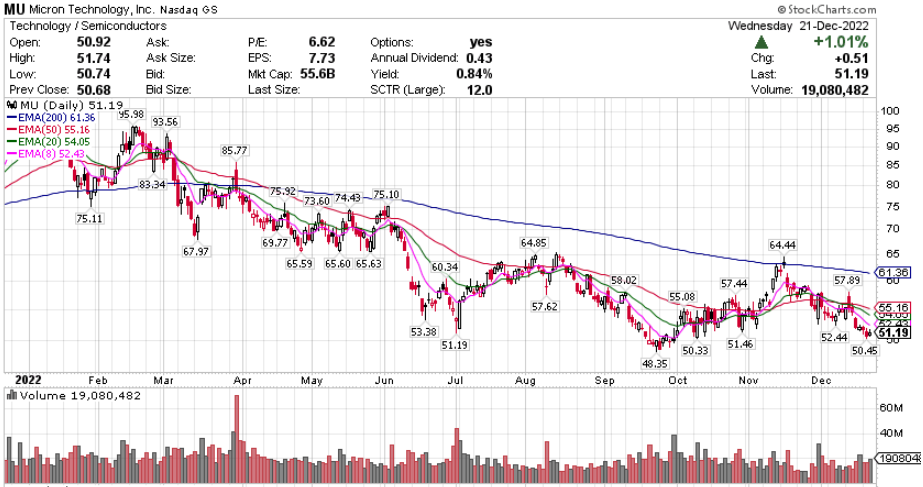Viewport: 923px width, 487px height.
Task: Click the Volume 19,080,482 label in the volume panel
Action: click(80, 395)
